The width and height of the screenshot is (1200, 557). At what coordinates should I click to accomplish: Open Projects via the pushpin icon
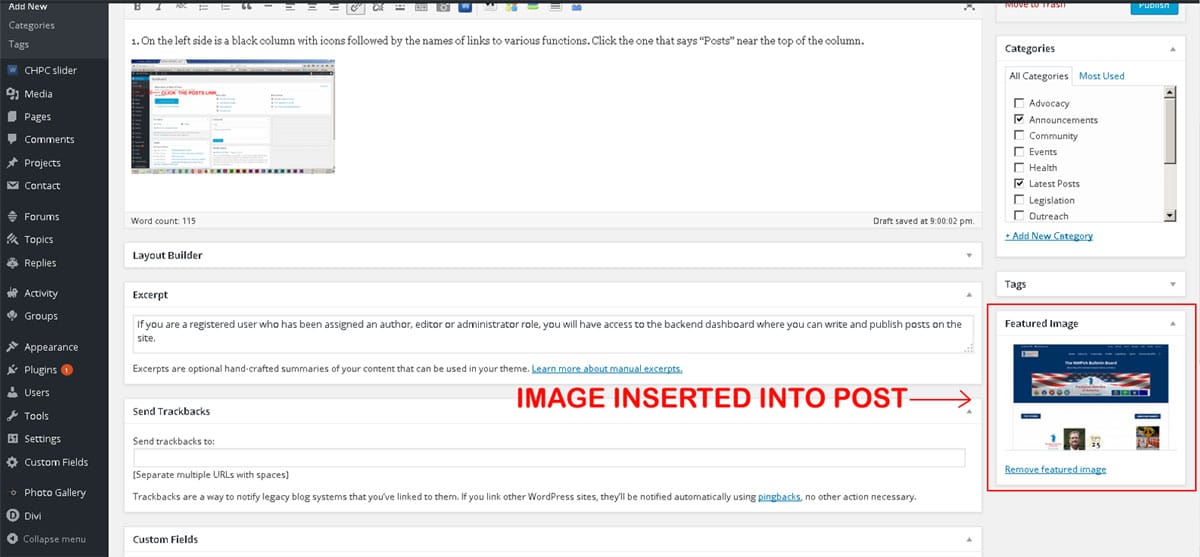(12, 163)
